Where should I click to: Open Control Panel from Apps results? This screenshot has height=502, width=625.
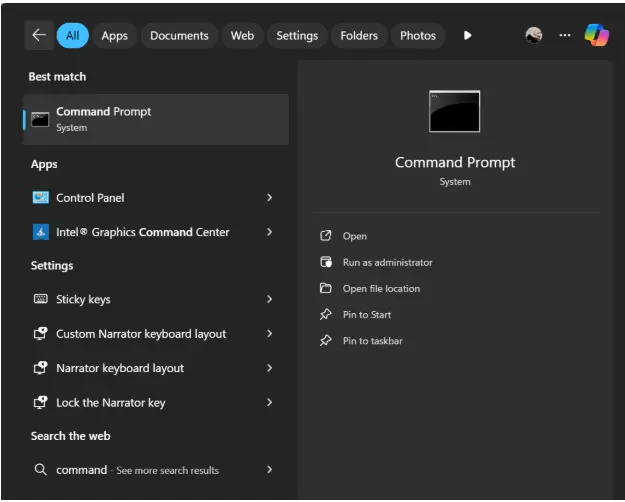(x=156, y=197)
